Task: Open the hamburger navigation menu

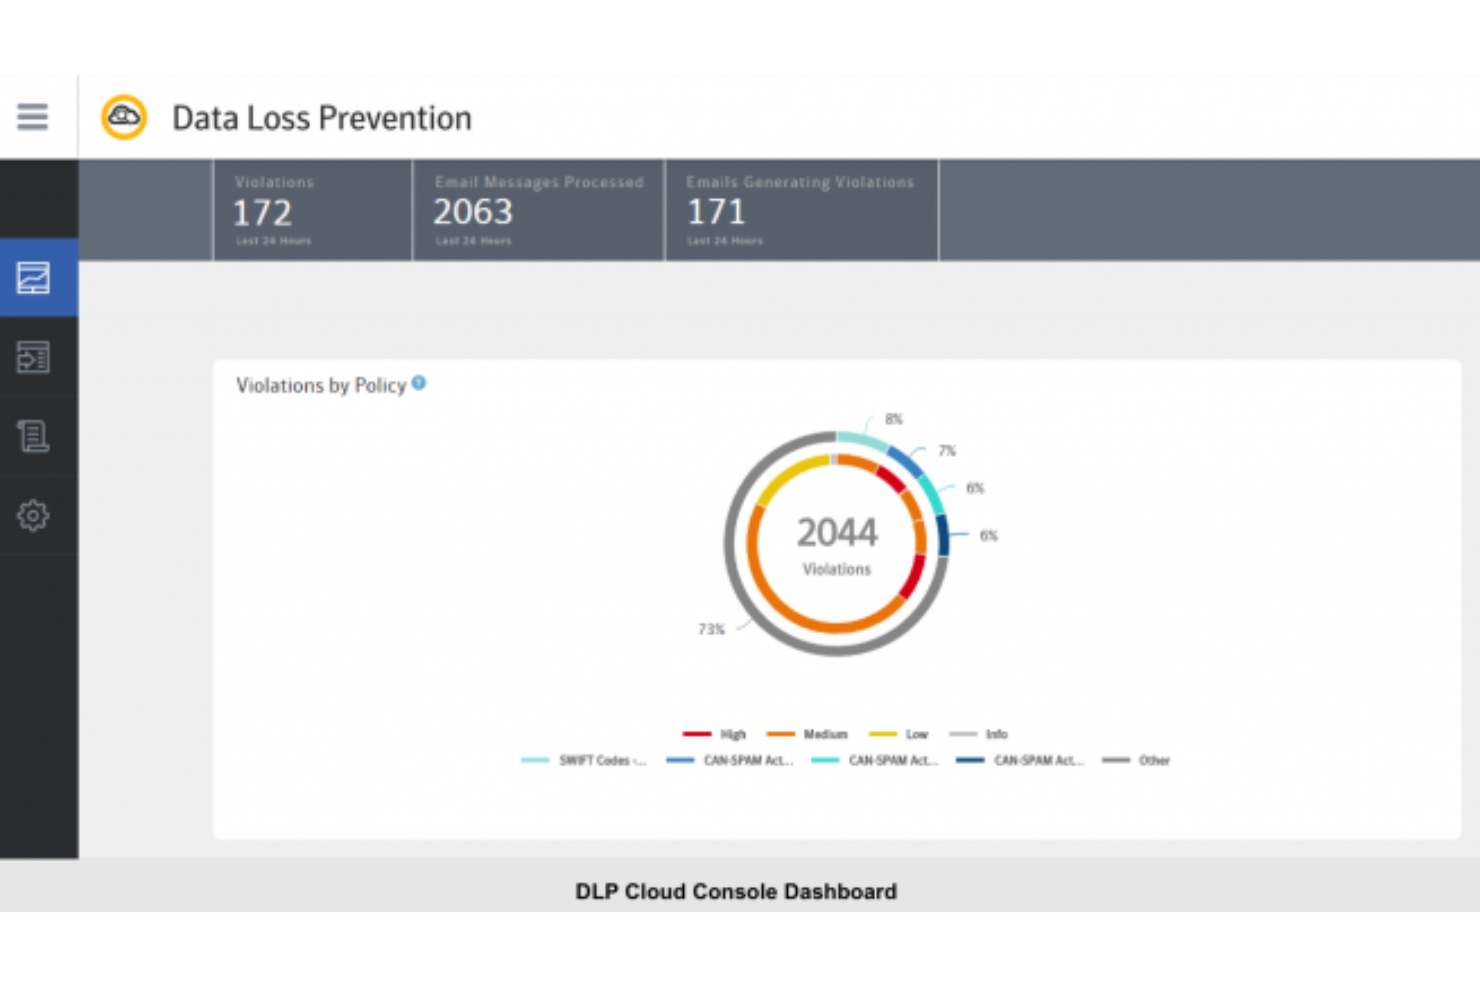Action: click(x=33, y=116)
